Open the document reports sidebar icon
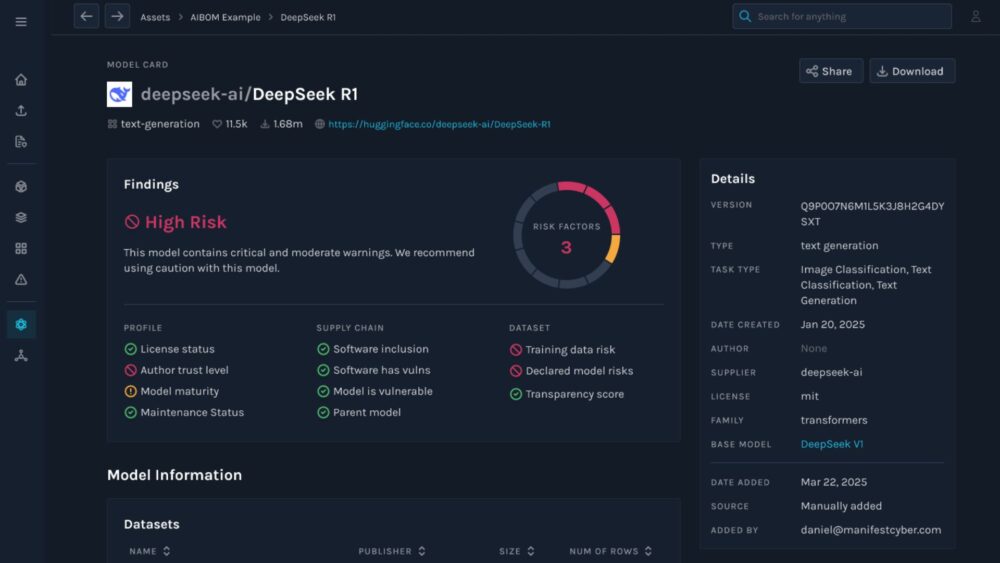 coord(21,142)
